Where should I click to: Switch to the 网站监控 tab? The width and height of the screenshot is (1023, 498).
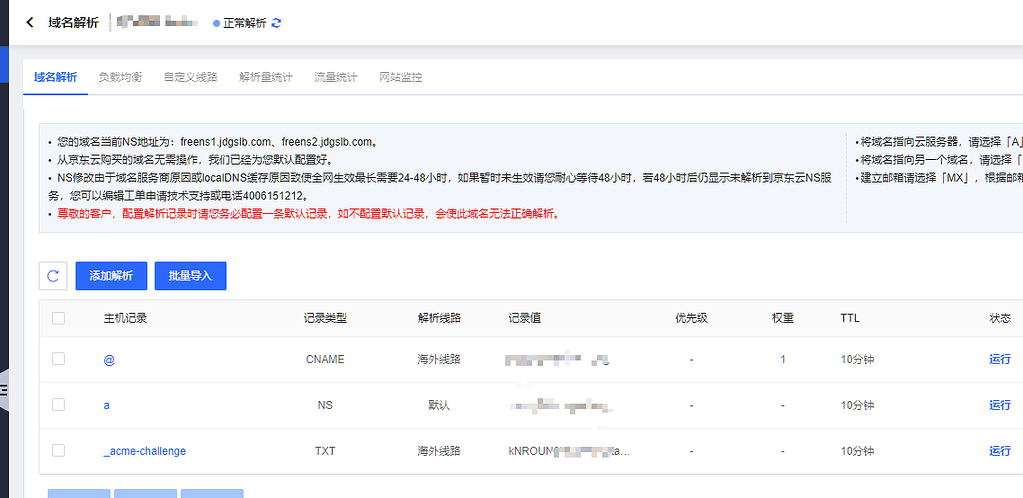click(401, 77)
